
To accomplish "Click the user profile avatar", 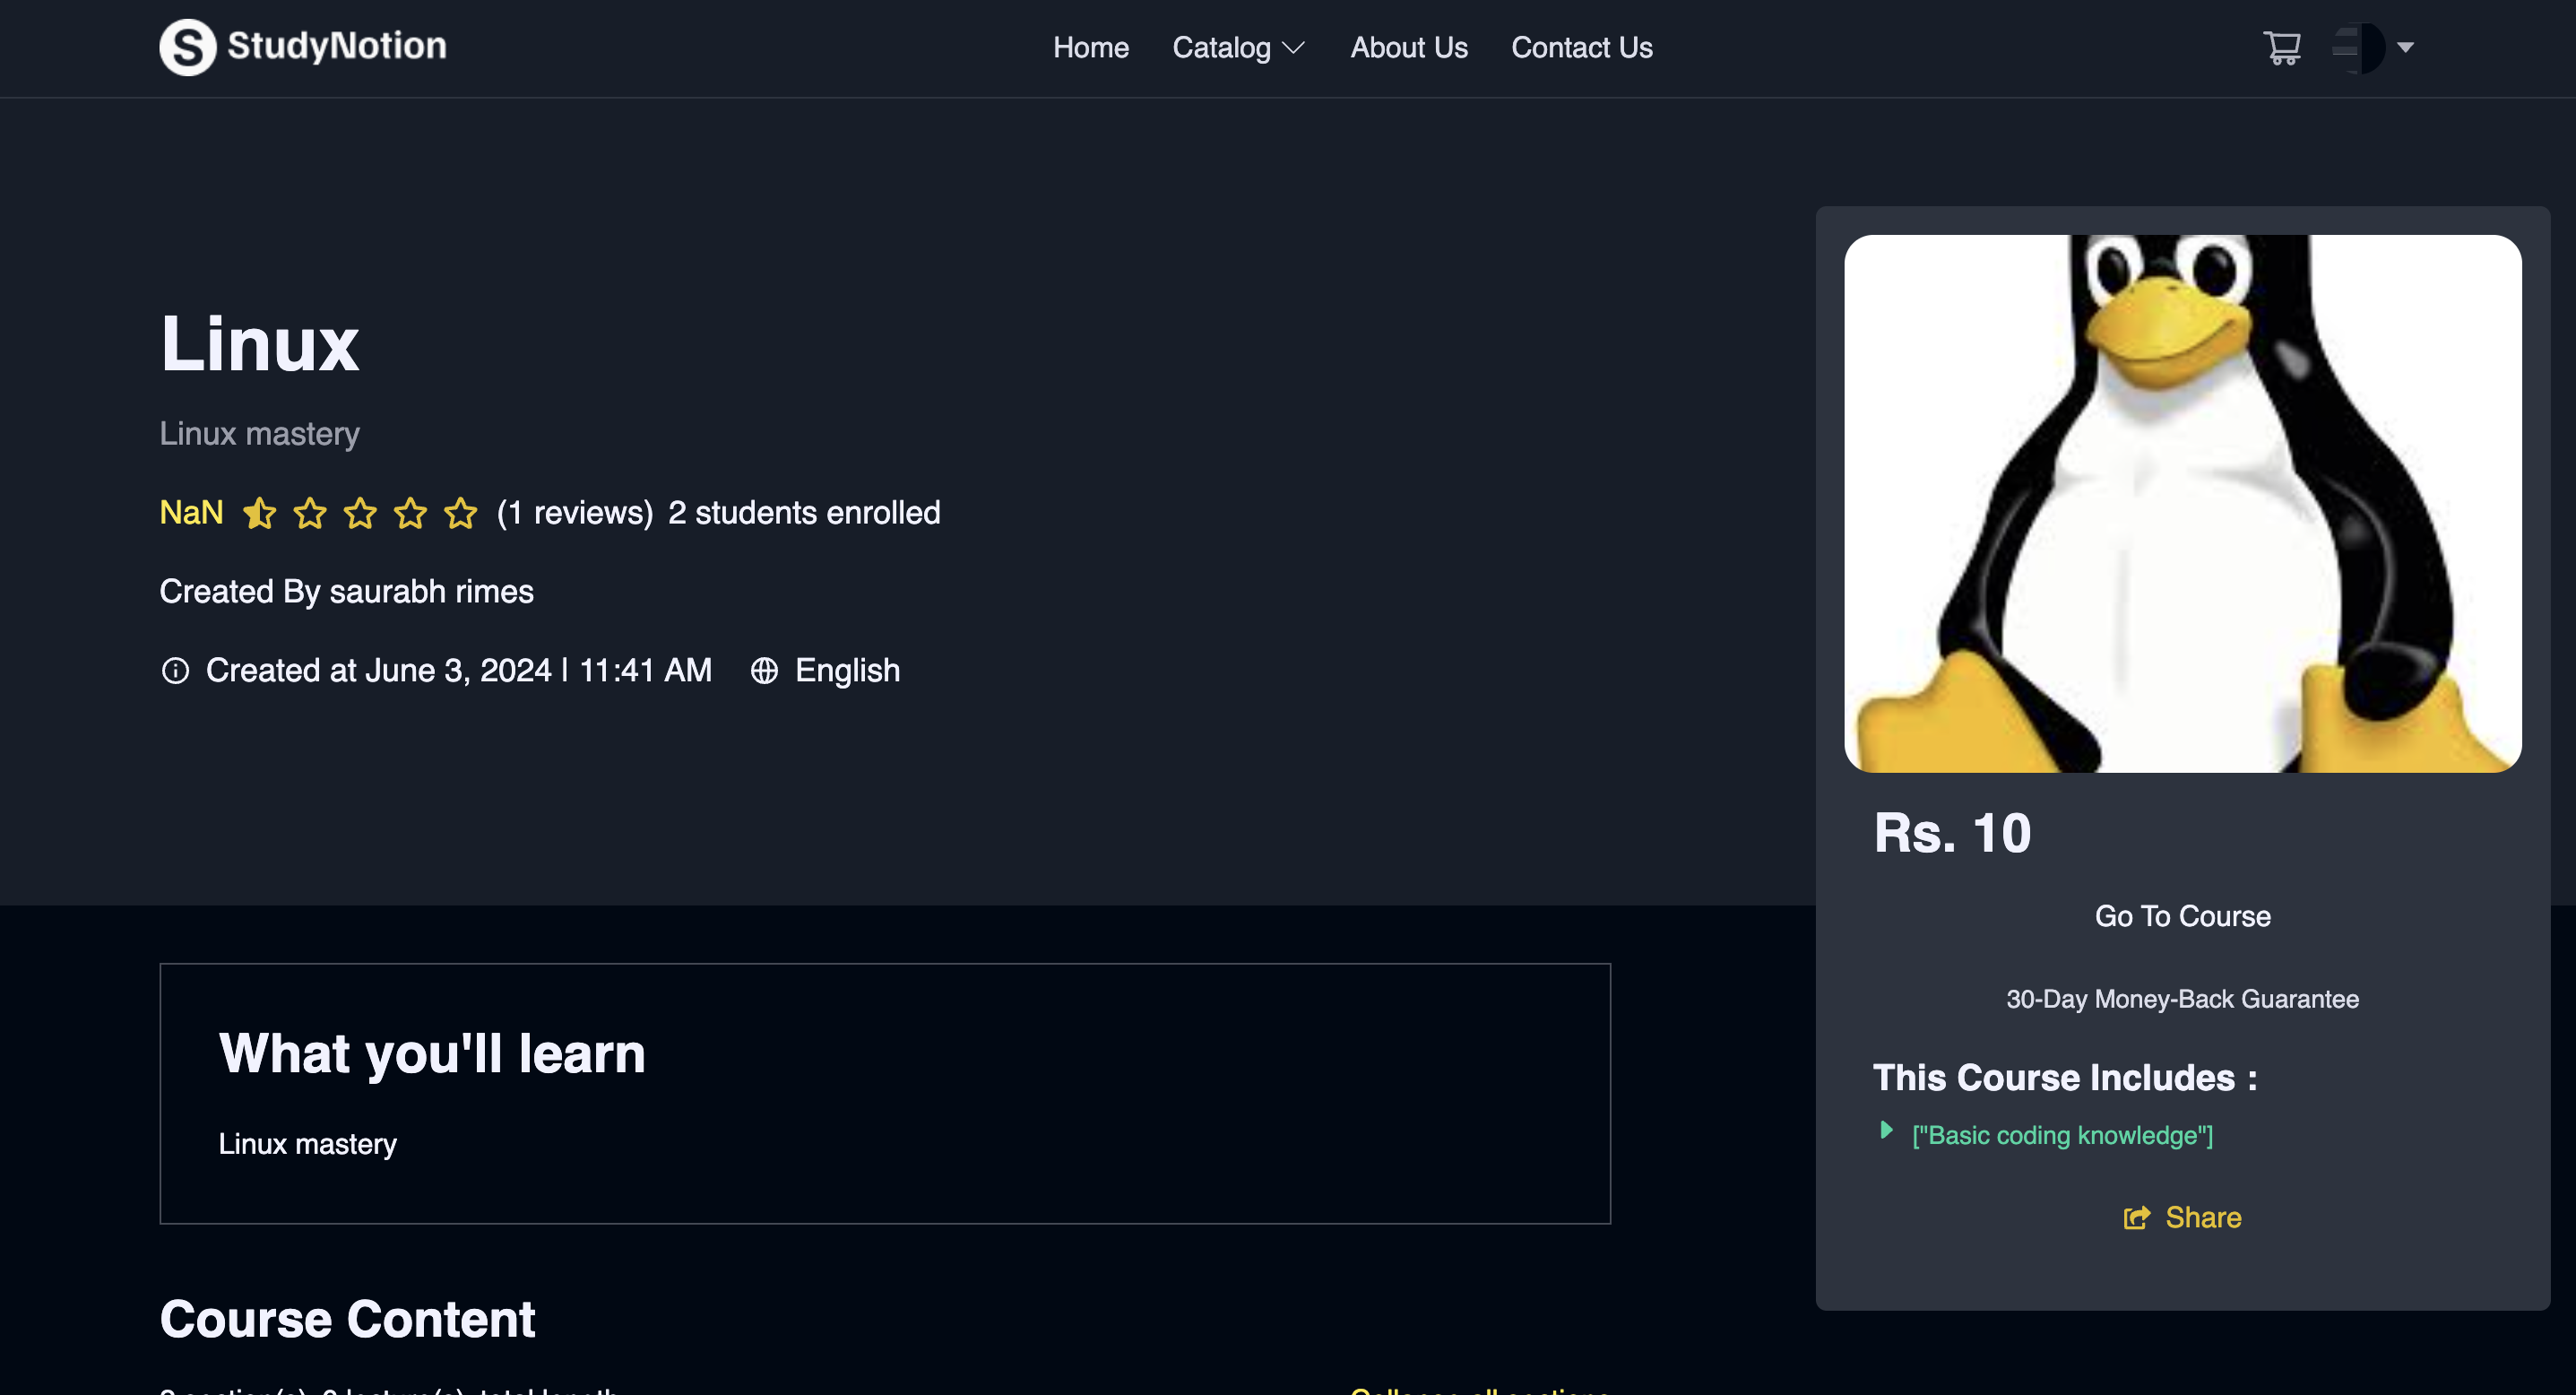I will click(x=2359, y=47).
